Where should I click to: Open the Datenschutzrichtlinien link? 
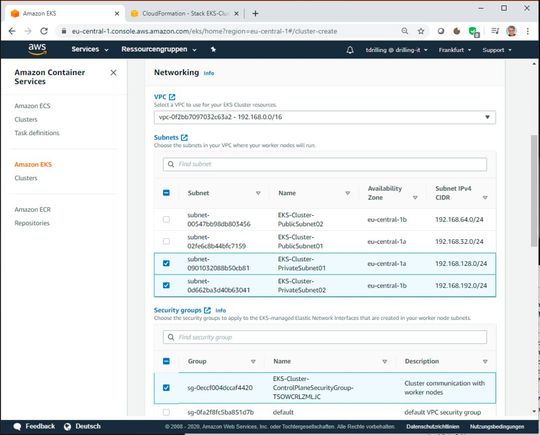tap(433, 427)
